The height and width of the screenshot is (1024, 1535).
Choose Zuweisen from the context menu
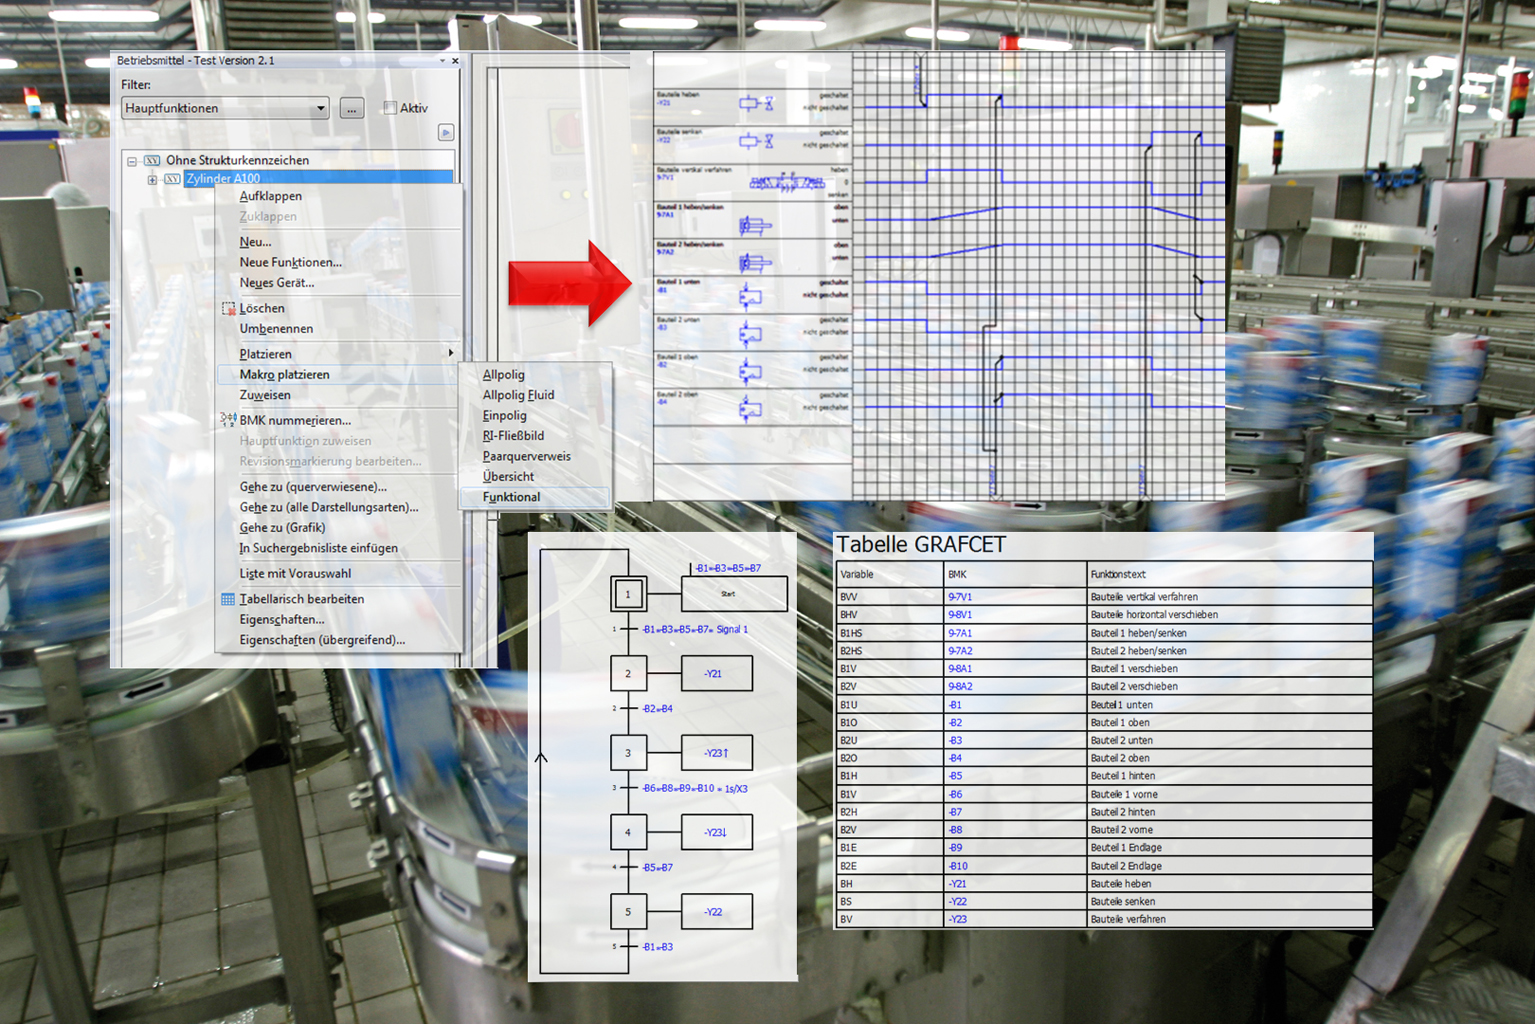(265, 395)
